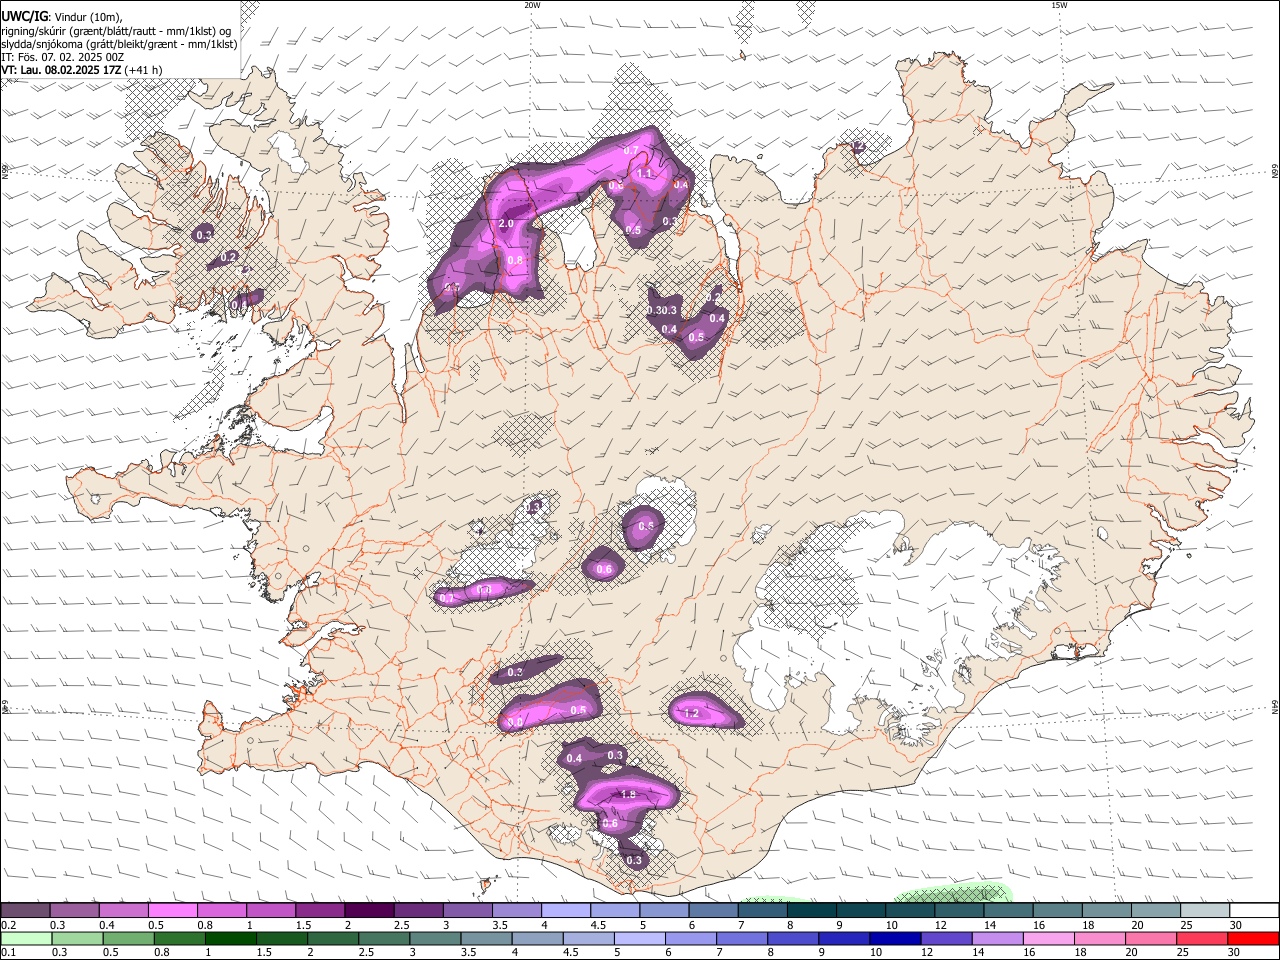Click the bright pink 0.5 swatch in the upper legend
Image resolution: width=1280 pixels, height=960 pixels.
(172, 910)
